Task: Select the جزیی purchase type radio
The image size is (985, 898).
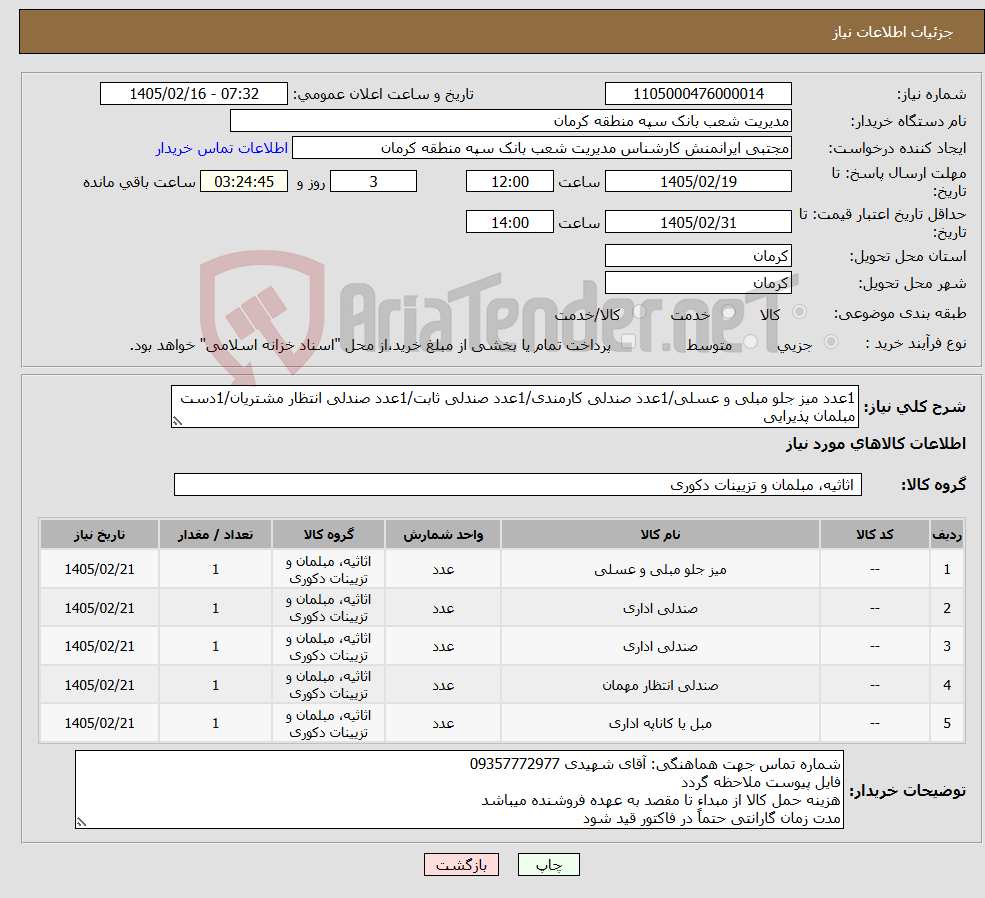Action: 831,342
